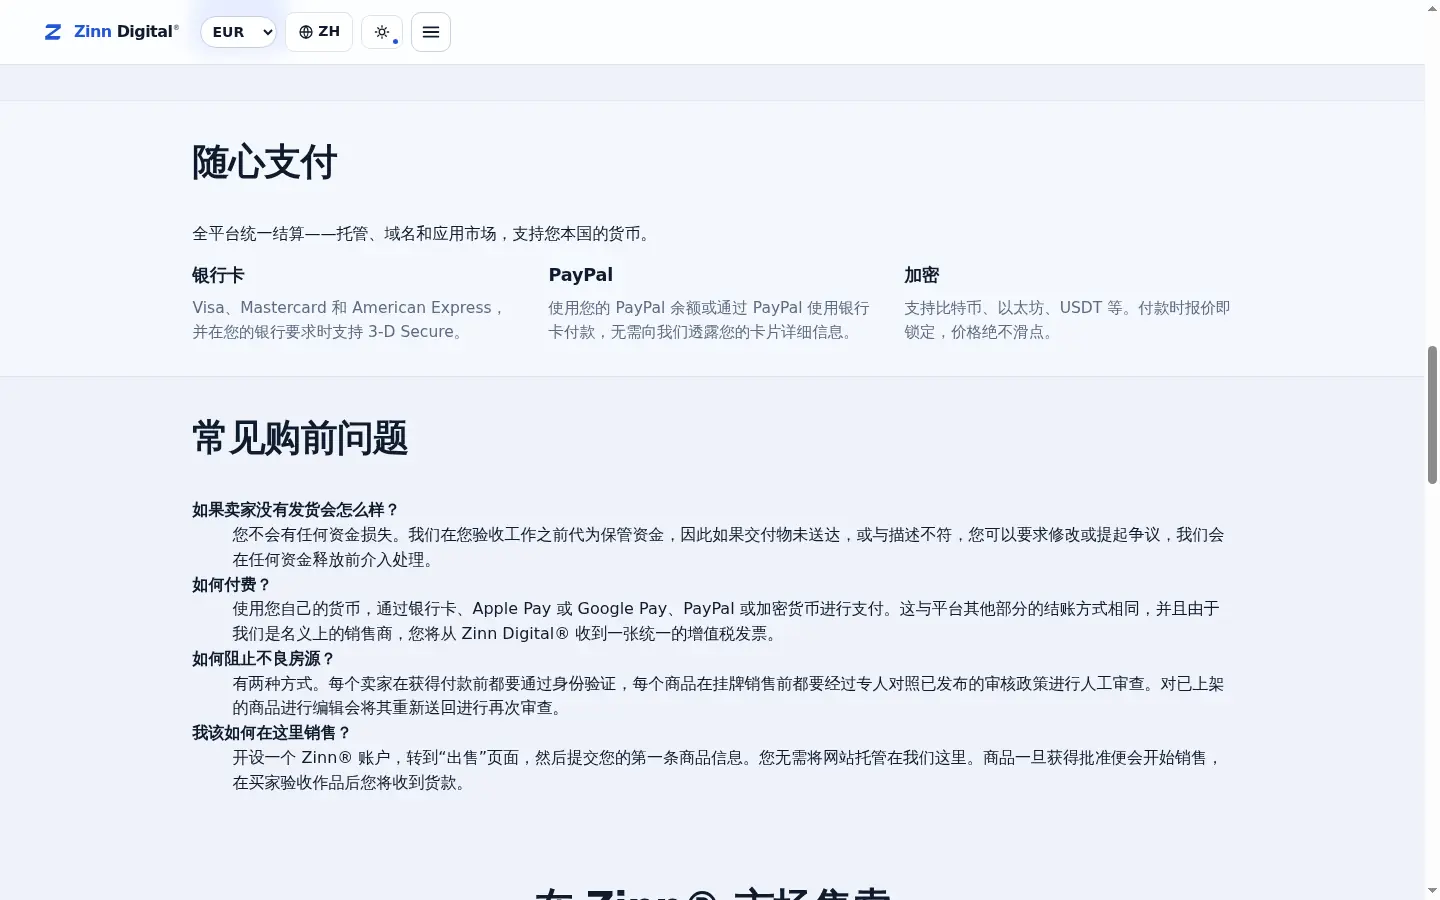Click the PayPal payment heading
This screenshot has width=1440, height=900.
580,275
